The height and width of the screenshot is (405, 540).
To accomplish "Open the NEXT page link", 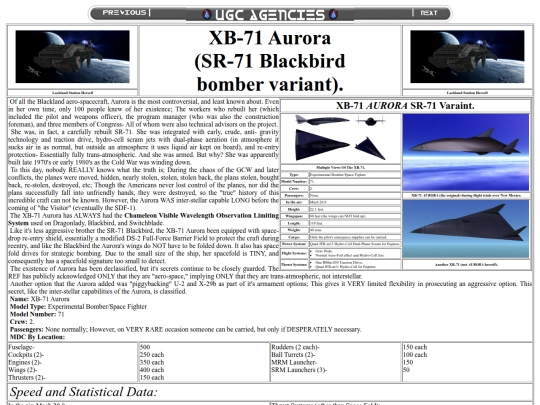I will 429,13.
